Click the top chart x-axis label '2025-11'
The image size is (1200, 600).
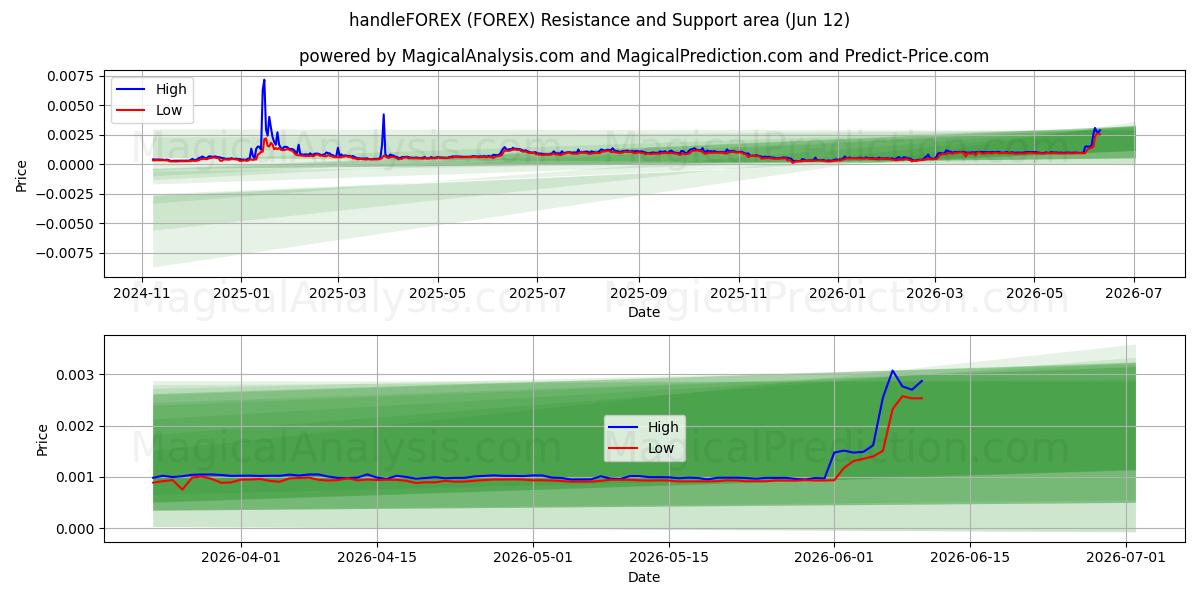coord(739,295)
